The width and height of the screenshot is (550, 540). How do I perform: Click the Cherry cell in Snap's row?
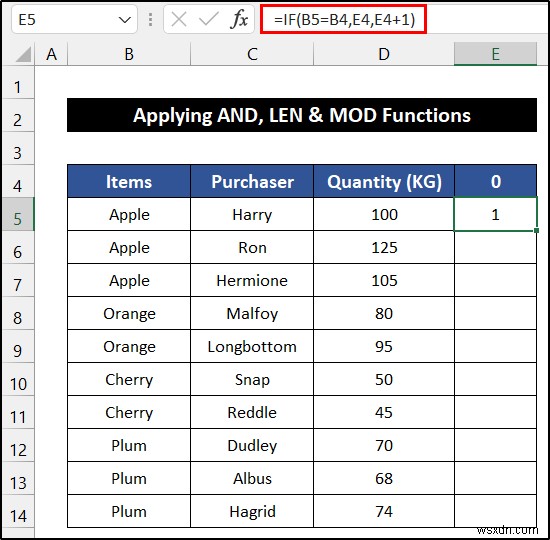click(129, 379)
